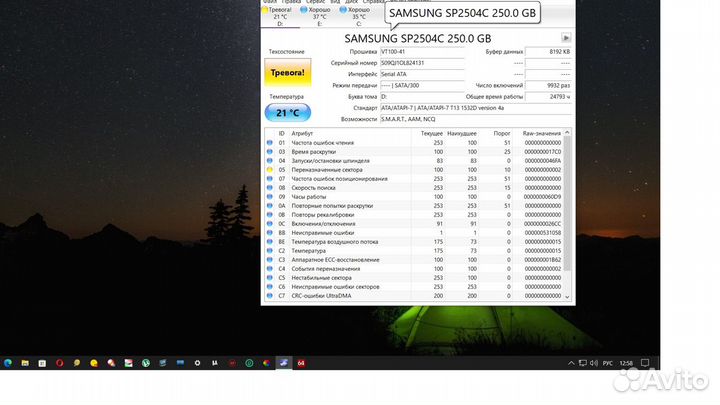Click the Буква тома field showing D:
720x405 pixels.
point(422,97)
